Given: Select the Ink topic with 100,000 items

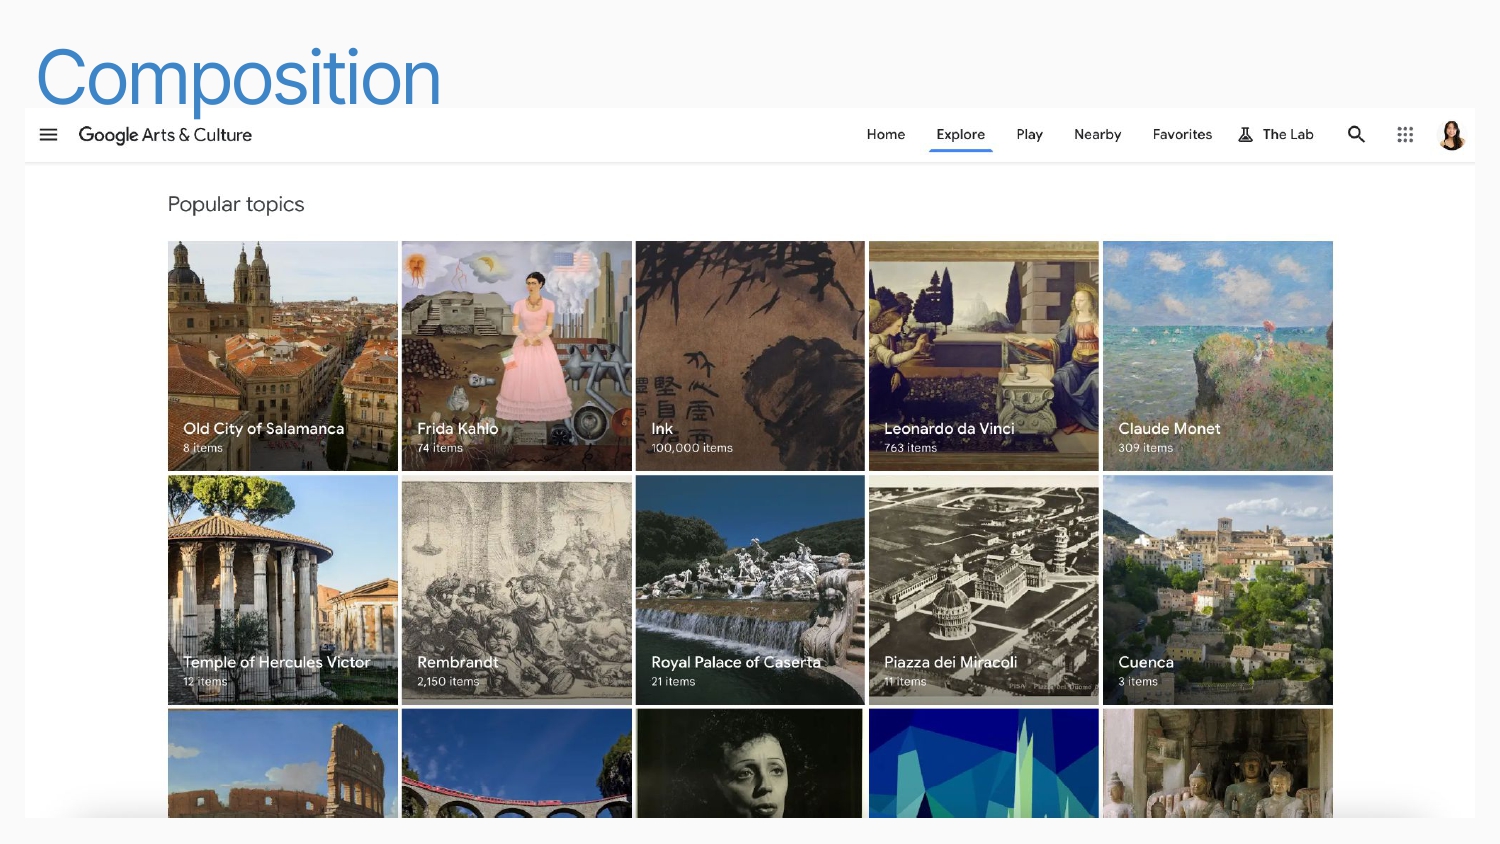Looking at the screenshot, I should coord(750,356).
